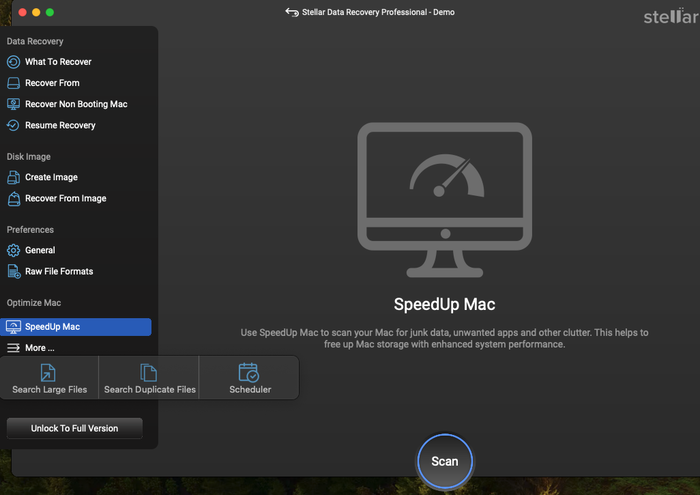
Task: Click the window title Stellar Data Recovery Professional
Action: pos(378,12)
